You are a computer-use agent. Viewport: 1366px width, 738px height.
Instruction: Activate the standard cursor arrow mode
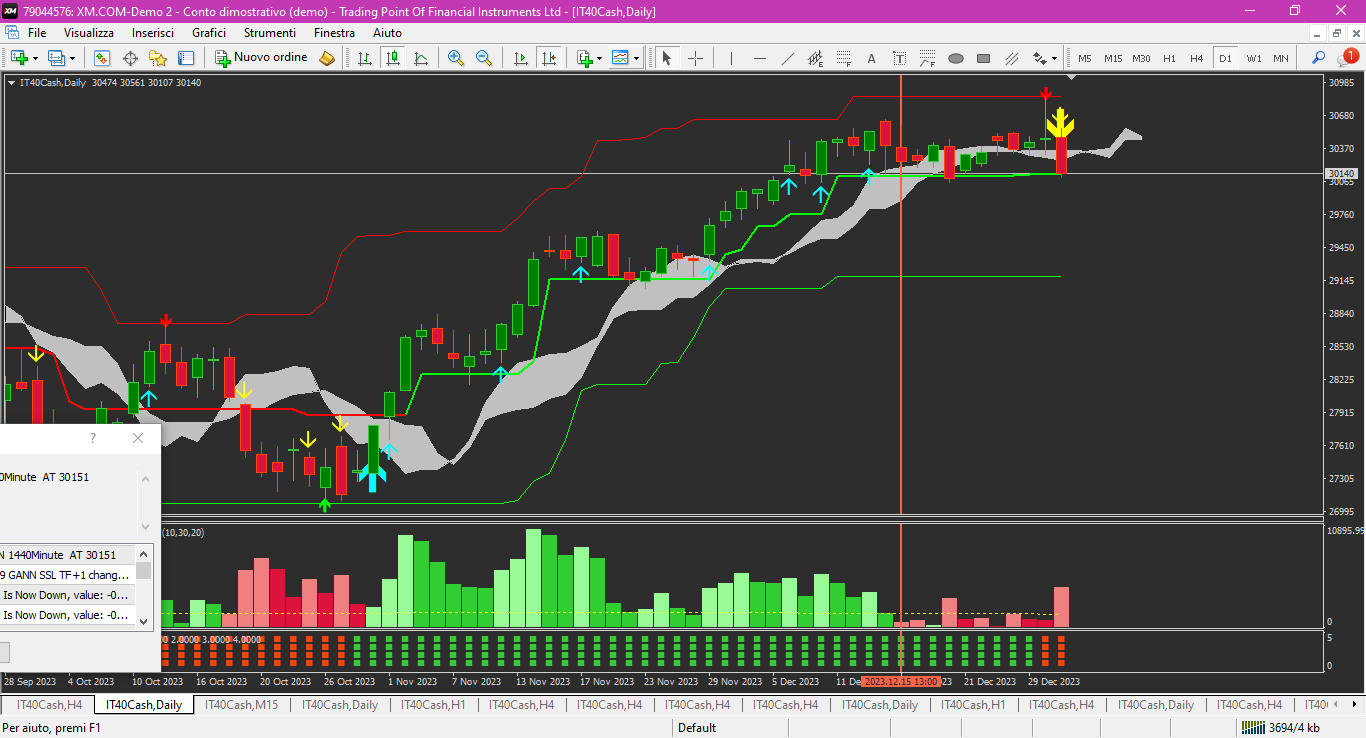(667, 58)
